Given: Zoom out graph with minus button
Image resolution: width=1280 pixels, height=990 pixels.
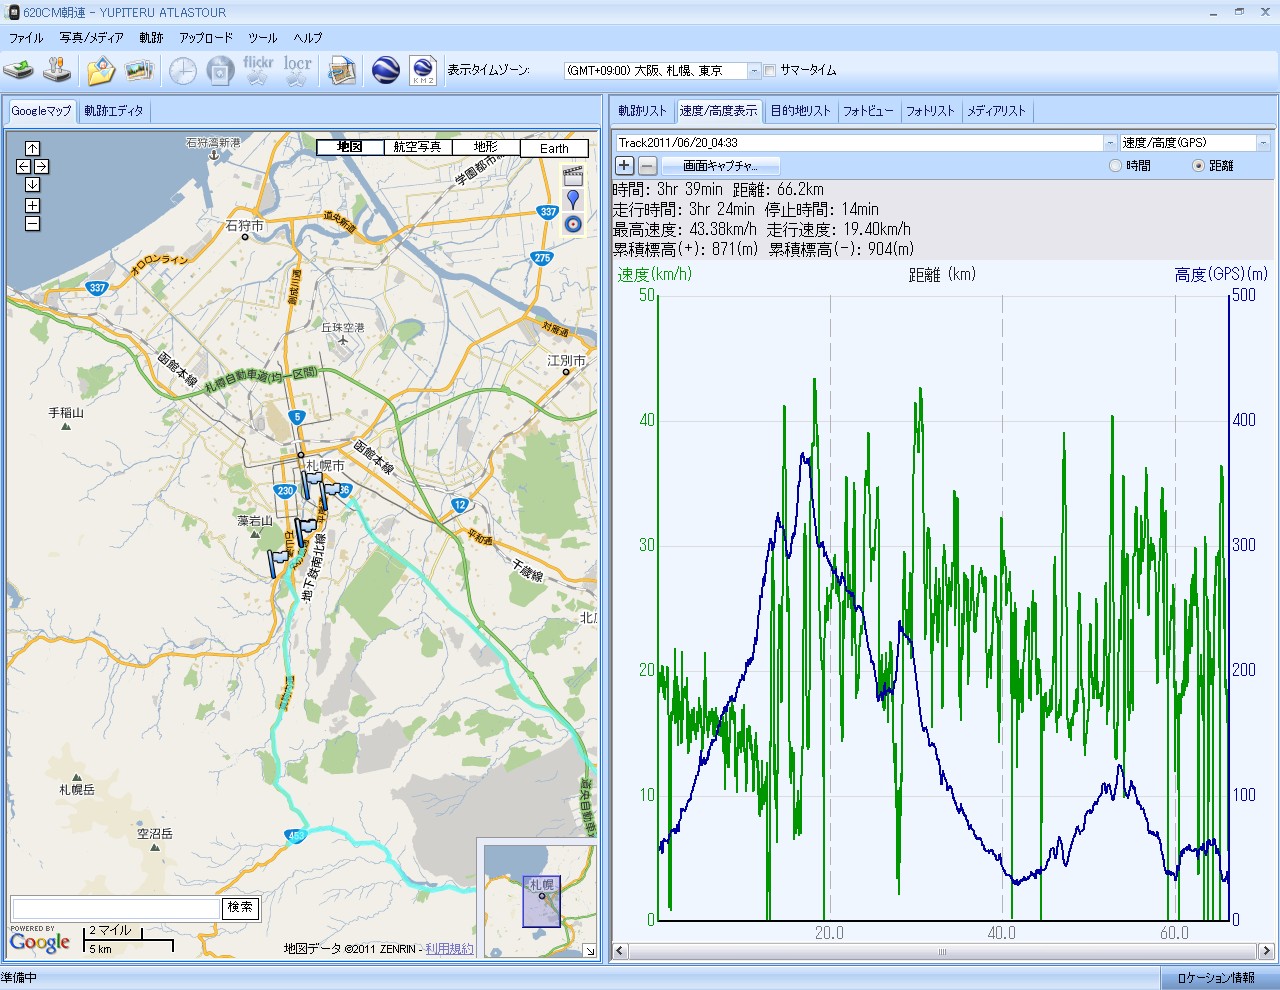Looking at the screenshot, I should [647, 166].
